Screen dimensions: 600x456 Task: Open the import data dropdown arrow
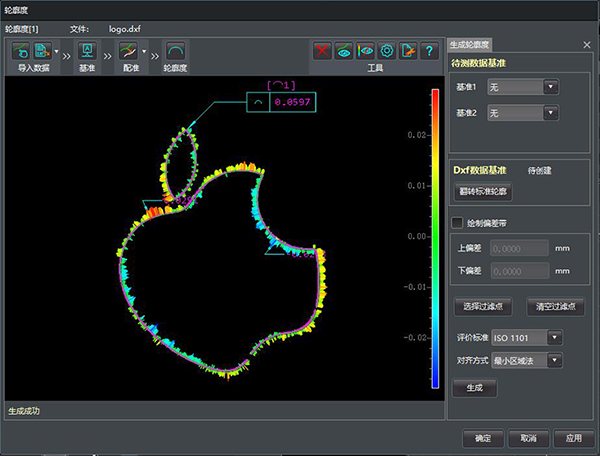coord(56,51)
